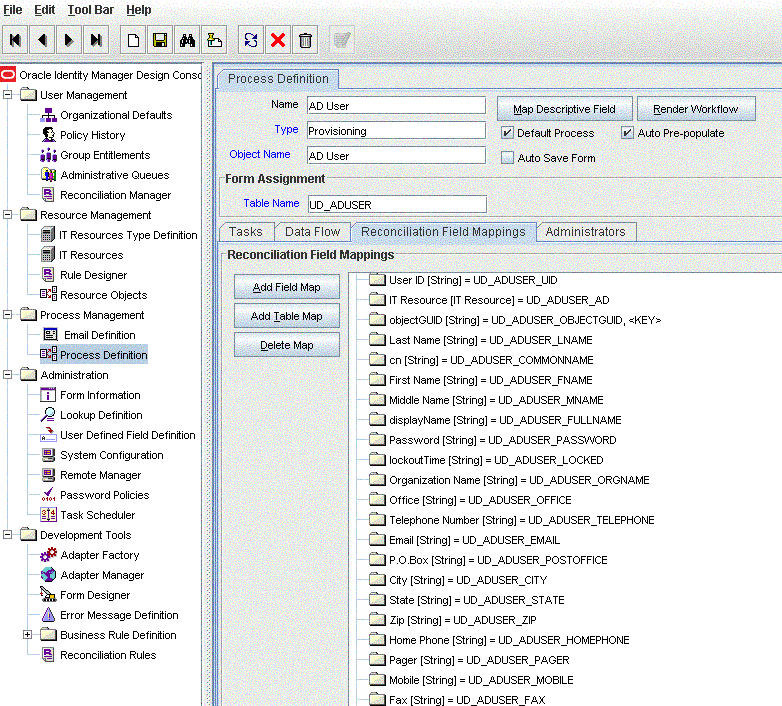782x706 pixels.
Task: Click the Adapter Factory gears icon
Action: tap(48, 555)
